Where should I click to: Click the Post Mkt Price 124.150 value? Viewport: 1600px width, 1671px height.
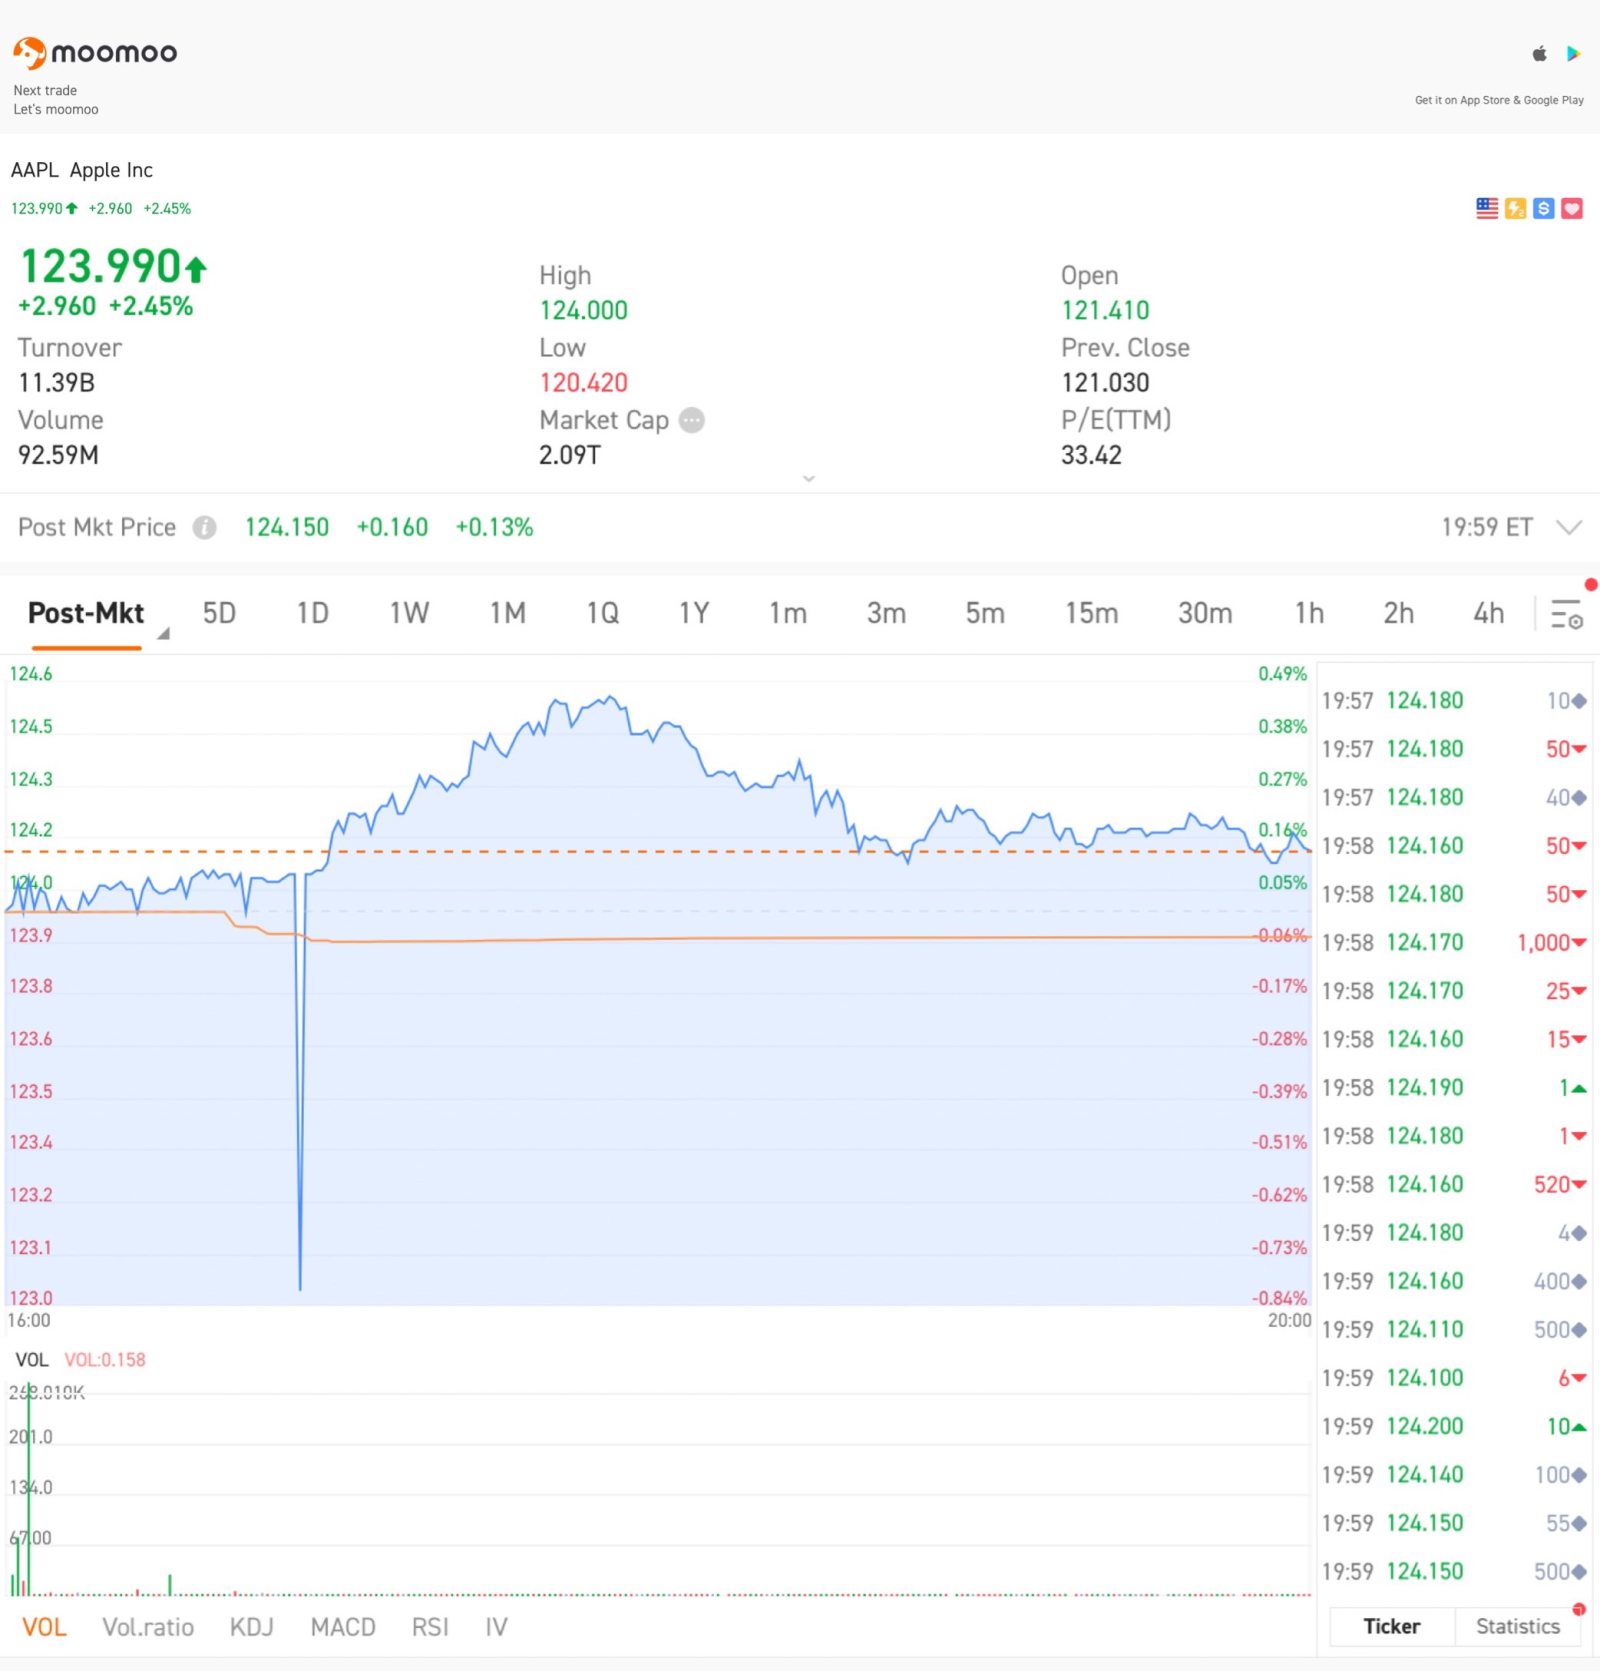coord(287,527)
